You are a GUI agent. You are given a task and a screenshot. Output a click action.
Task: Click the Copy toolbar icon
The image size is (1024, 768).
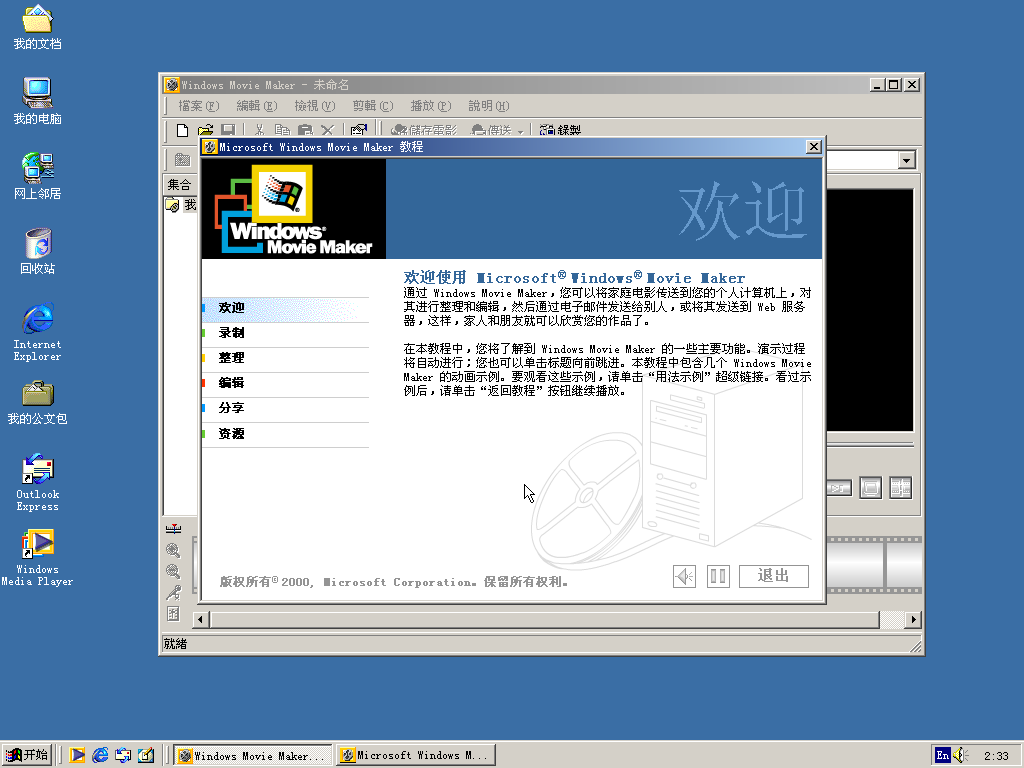pyautogui.click(x=282, y=129)
